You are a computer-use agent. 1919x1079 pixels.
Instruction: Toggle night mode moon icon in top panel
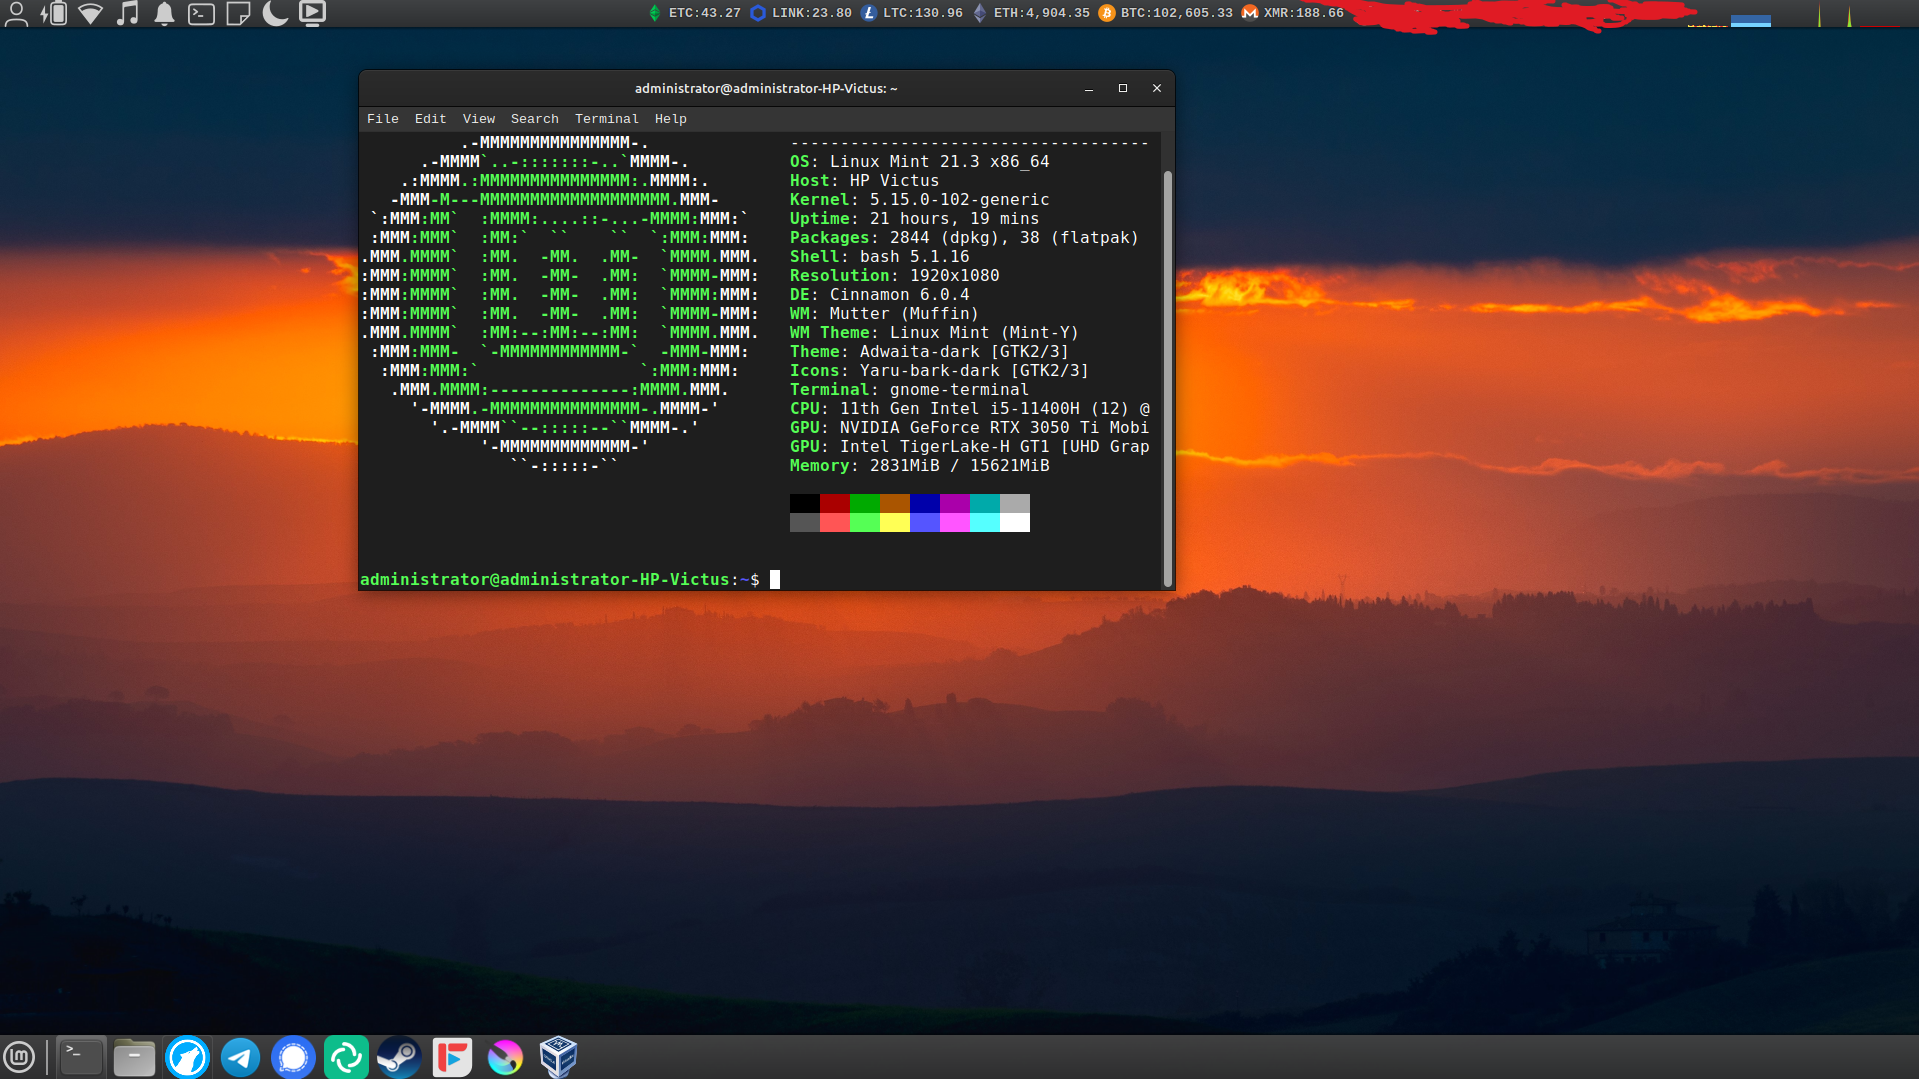[275, 13]
